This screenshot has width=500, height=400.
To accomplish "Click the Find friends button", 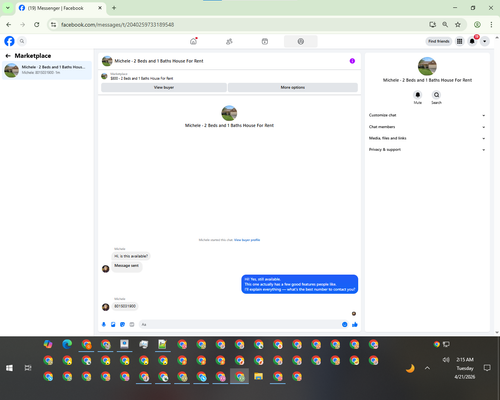I will pos(439,41).
